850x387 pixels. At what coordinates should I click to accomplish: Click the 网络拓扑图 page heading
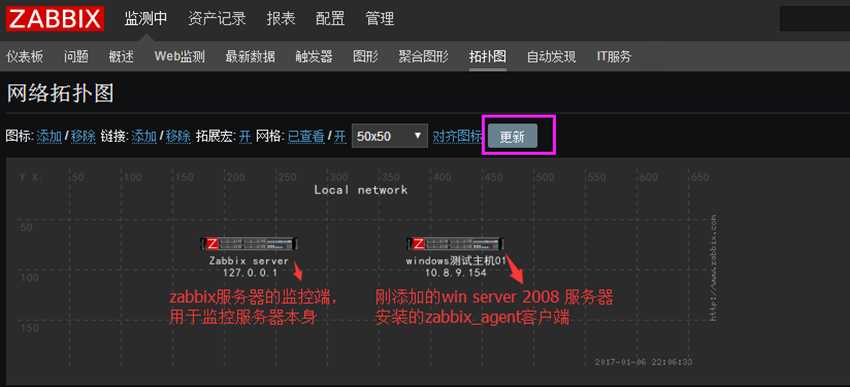[x=60, y=94]
